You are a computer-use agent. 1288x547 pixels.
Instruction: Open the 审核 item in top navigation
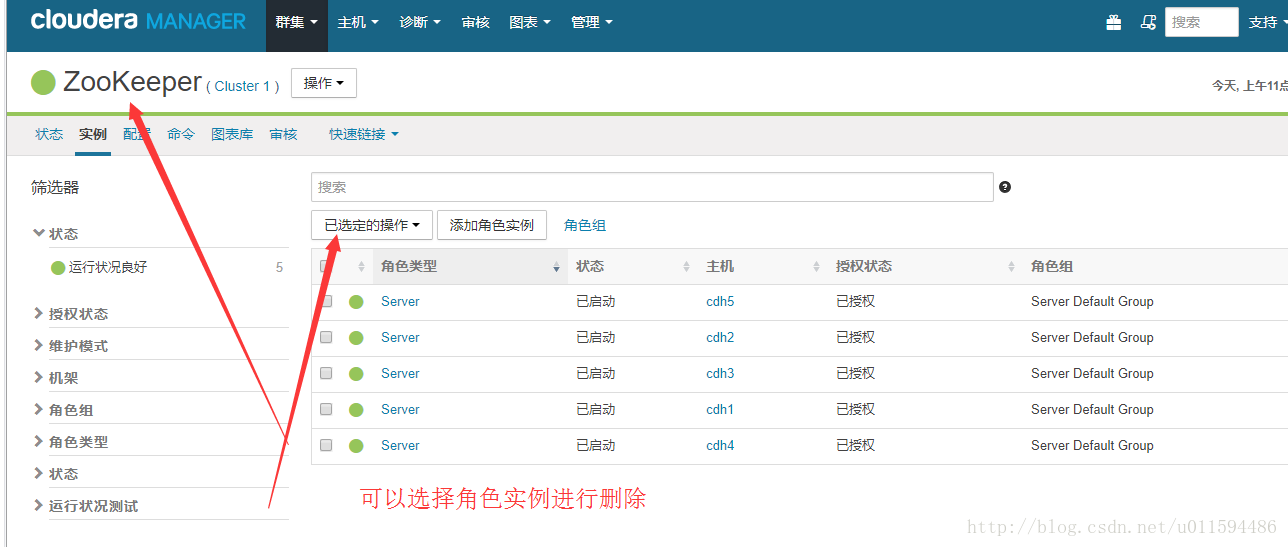(x=476, y=22)
